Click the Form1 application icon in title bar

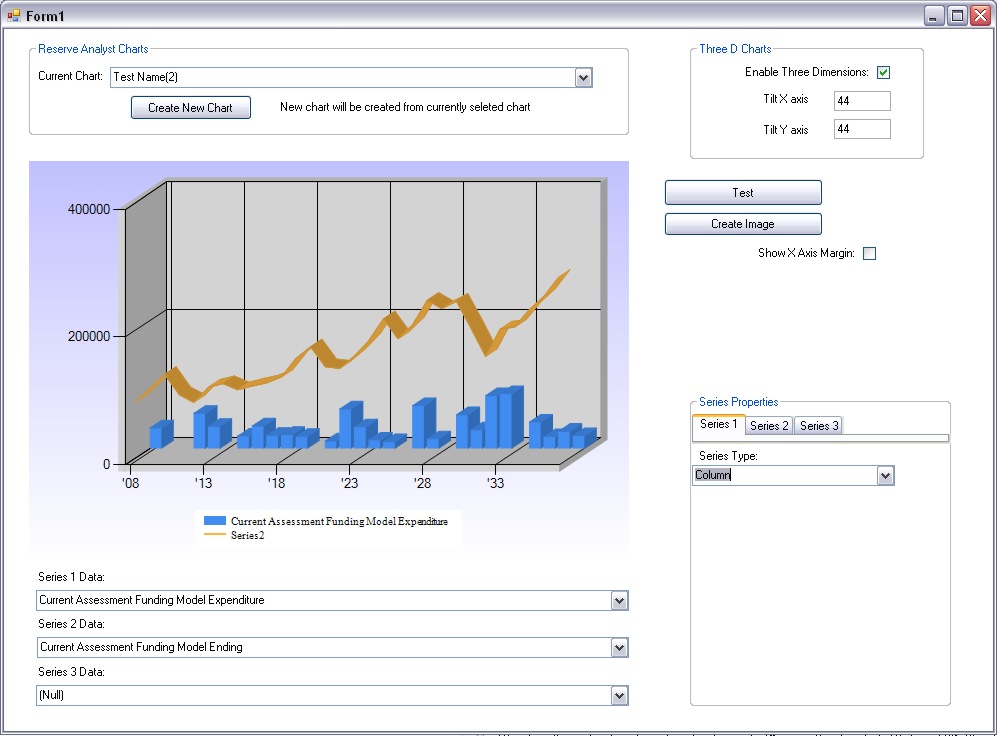(13, 15)
